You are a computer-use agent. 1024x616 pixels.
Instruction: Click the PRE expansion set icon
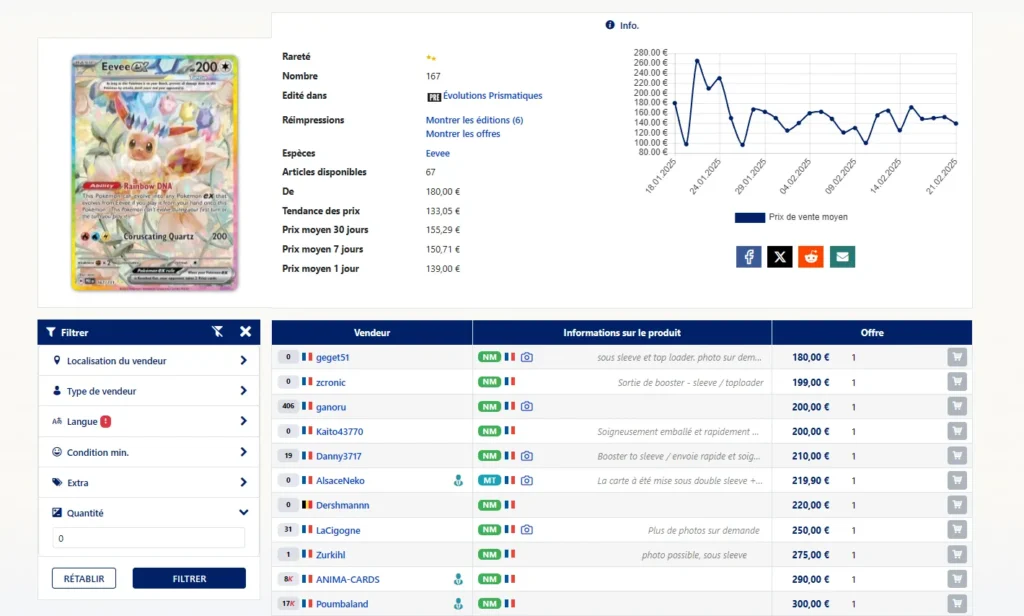pyautogui.click(x=434, y=97)
